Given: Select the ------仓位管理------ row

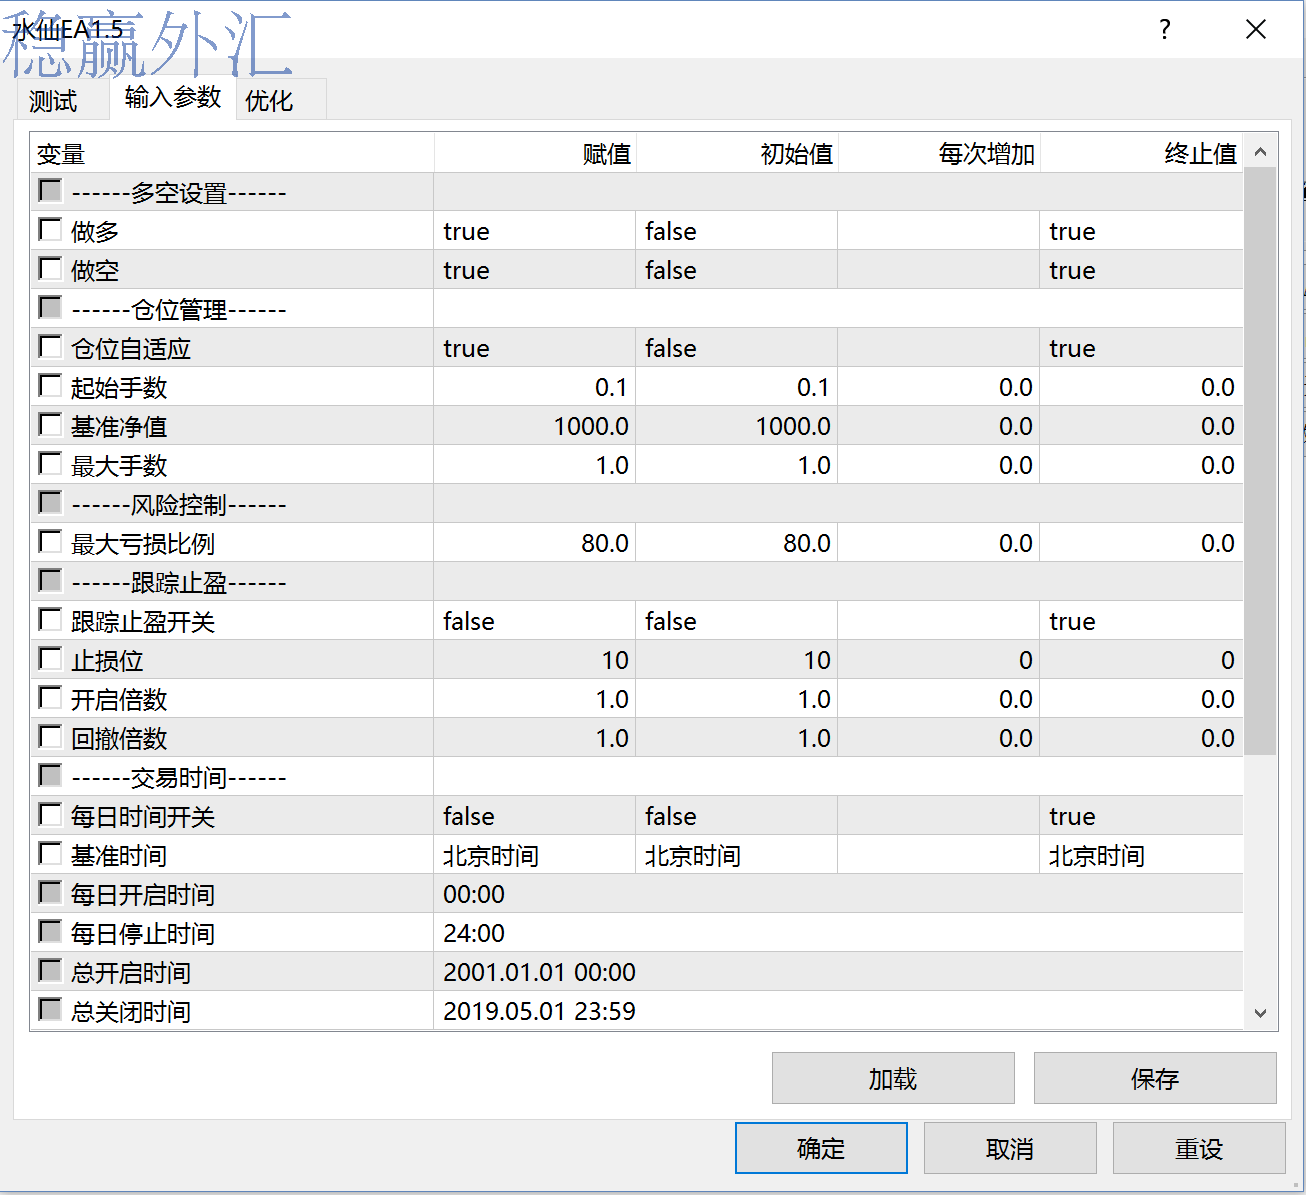Looking at the screenshot, I should 637,309.
